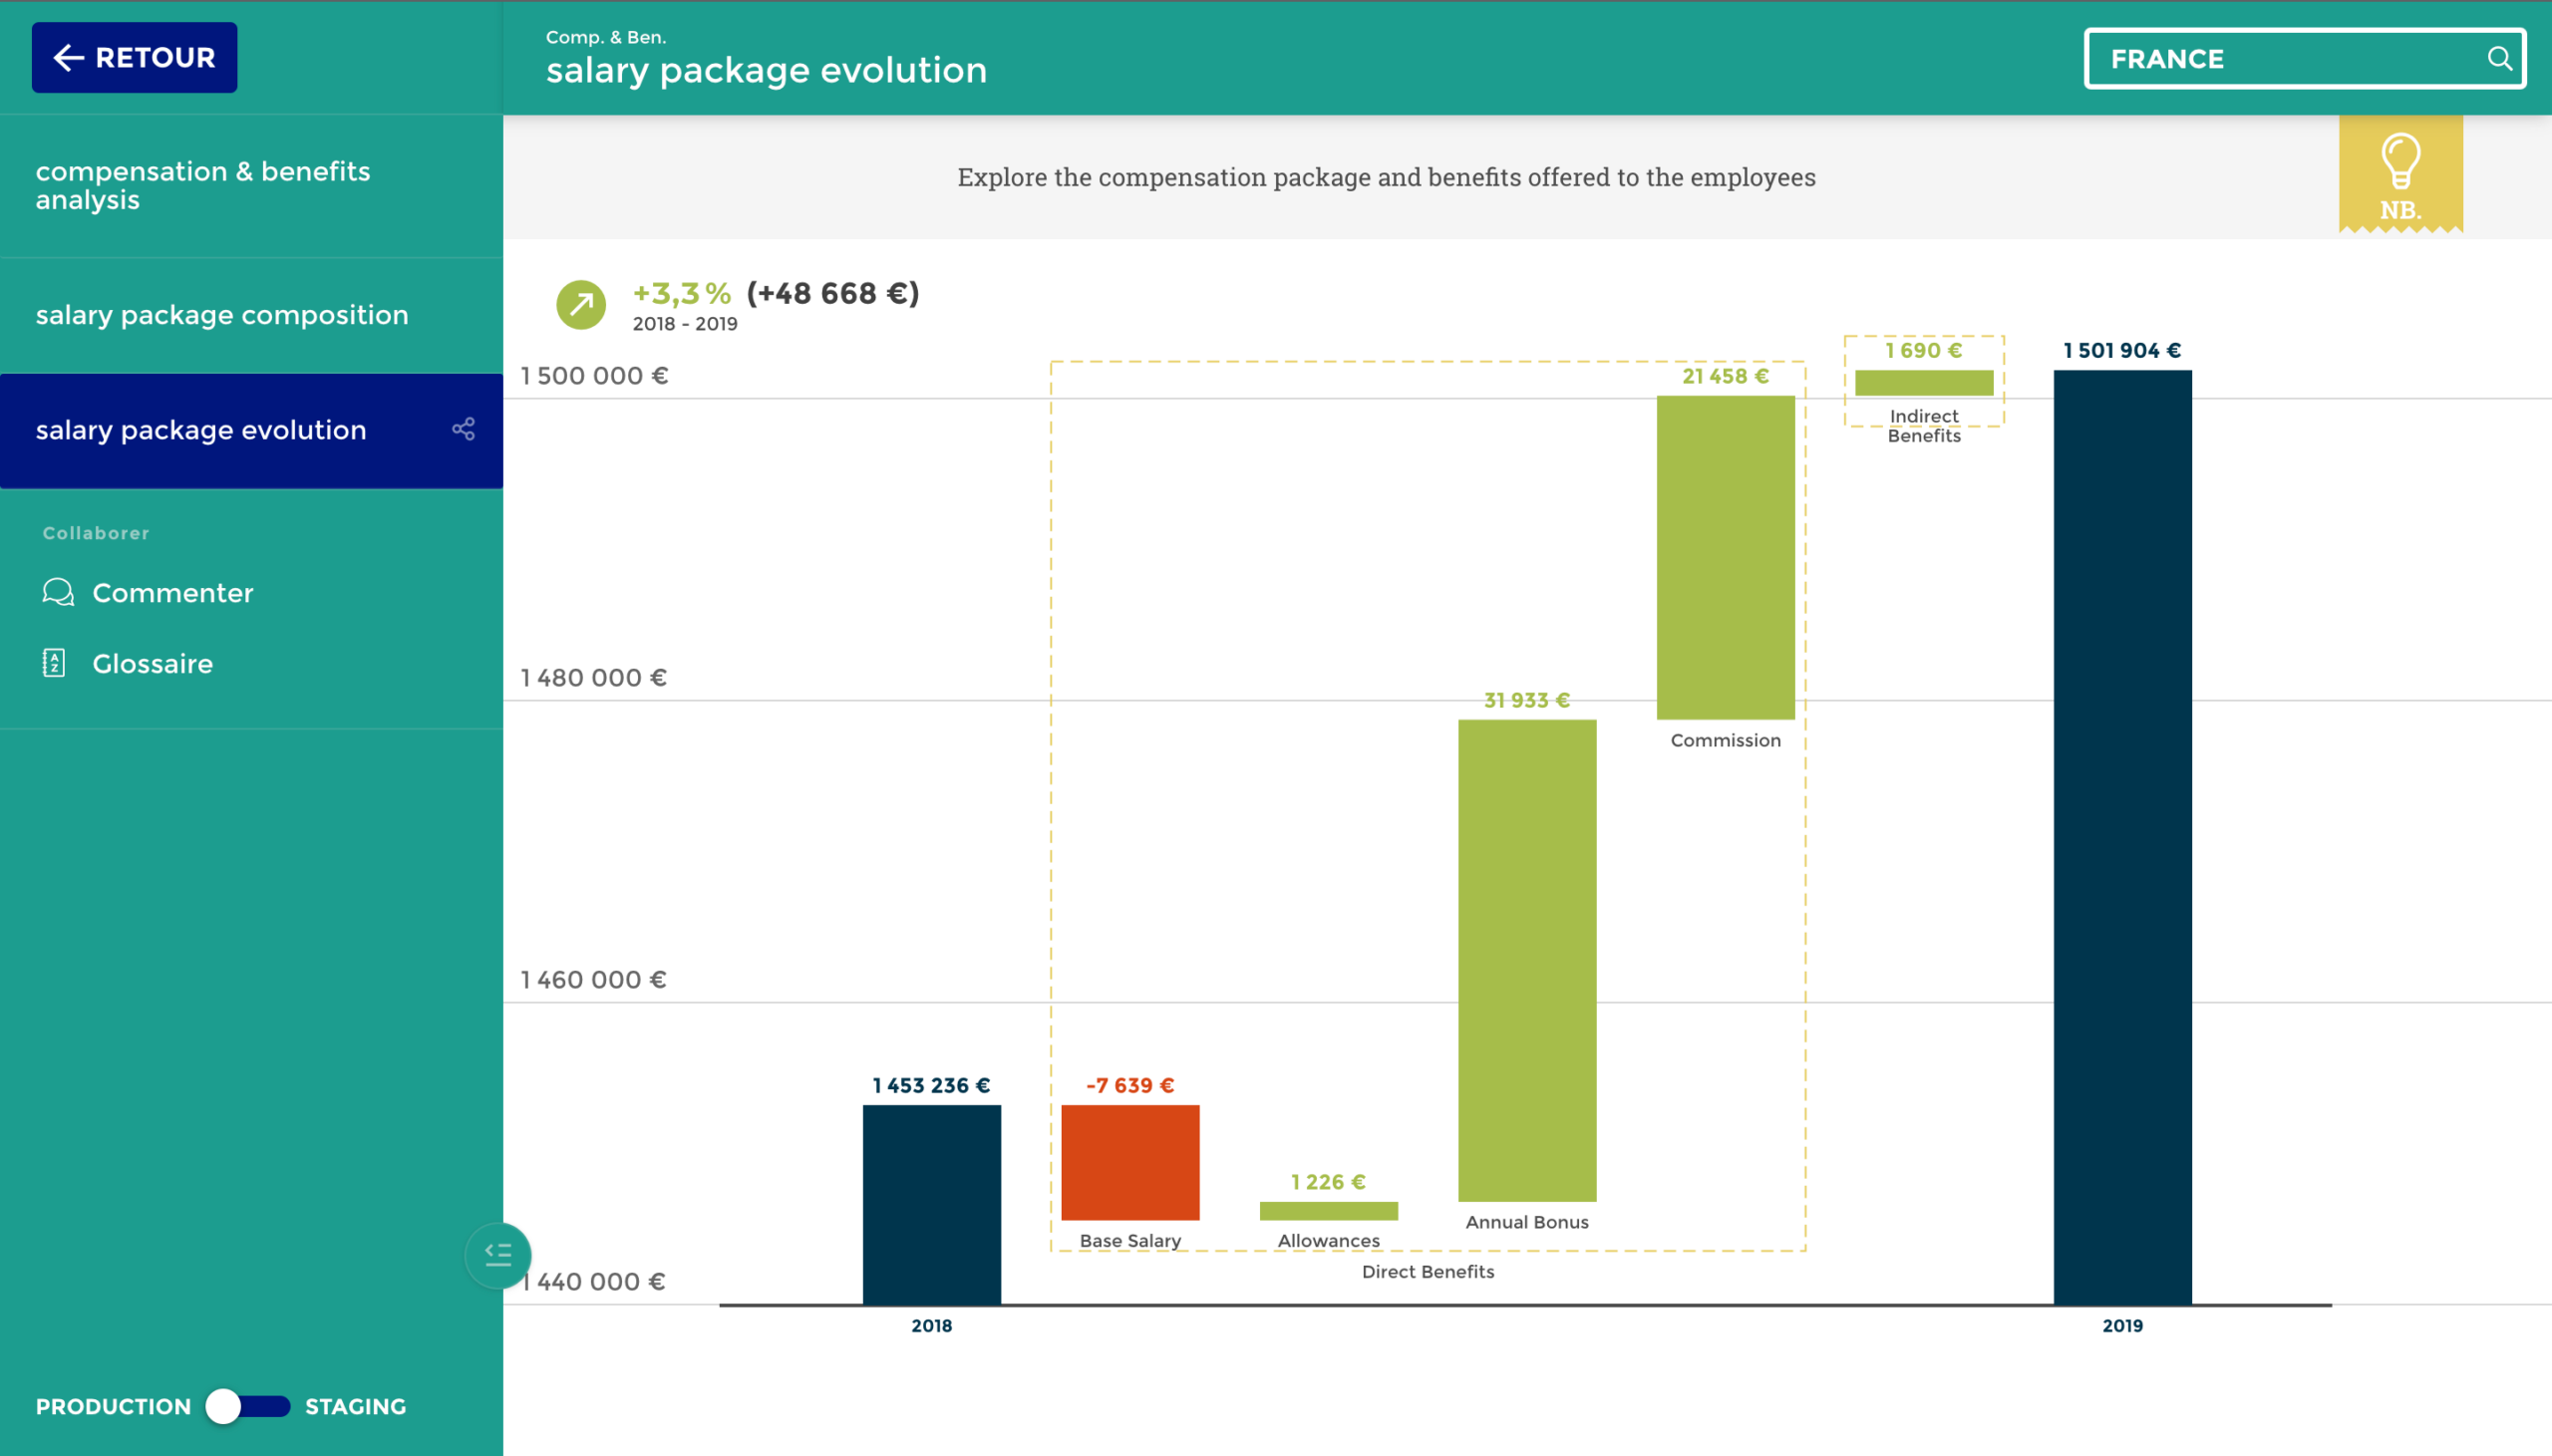Collapse the sidebar with the round toggle icon
The width and height of the screenshot is (2552, 1456).
[497, 1254]
